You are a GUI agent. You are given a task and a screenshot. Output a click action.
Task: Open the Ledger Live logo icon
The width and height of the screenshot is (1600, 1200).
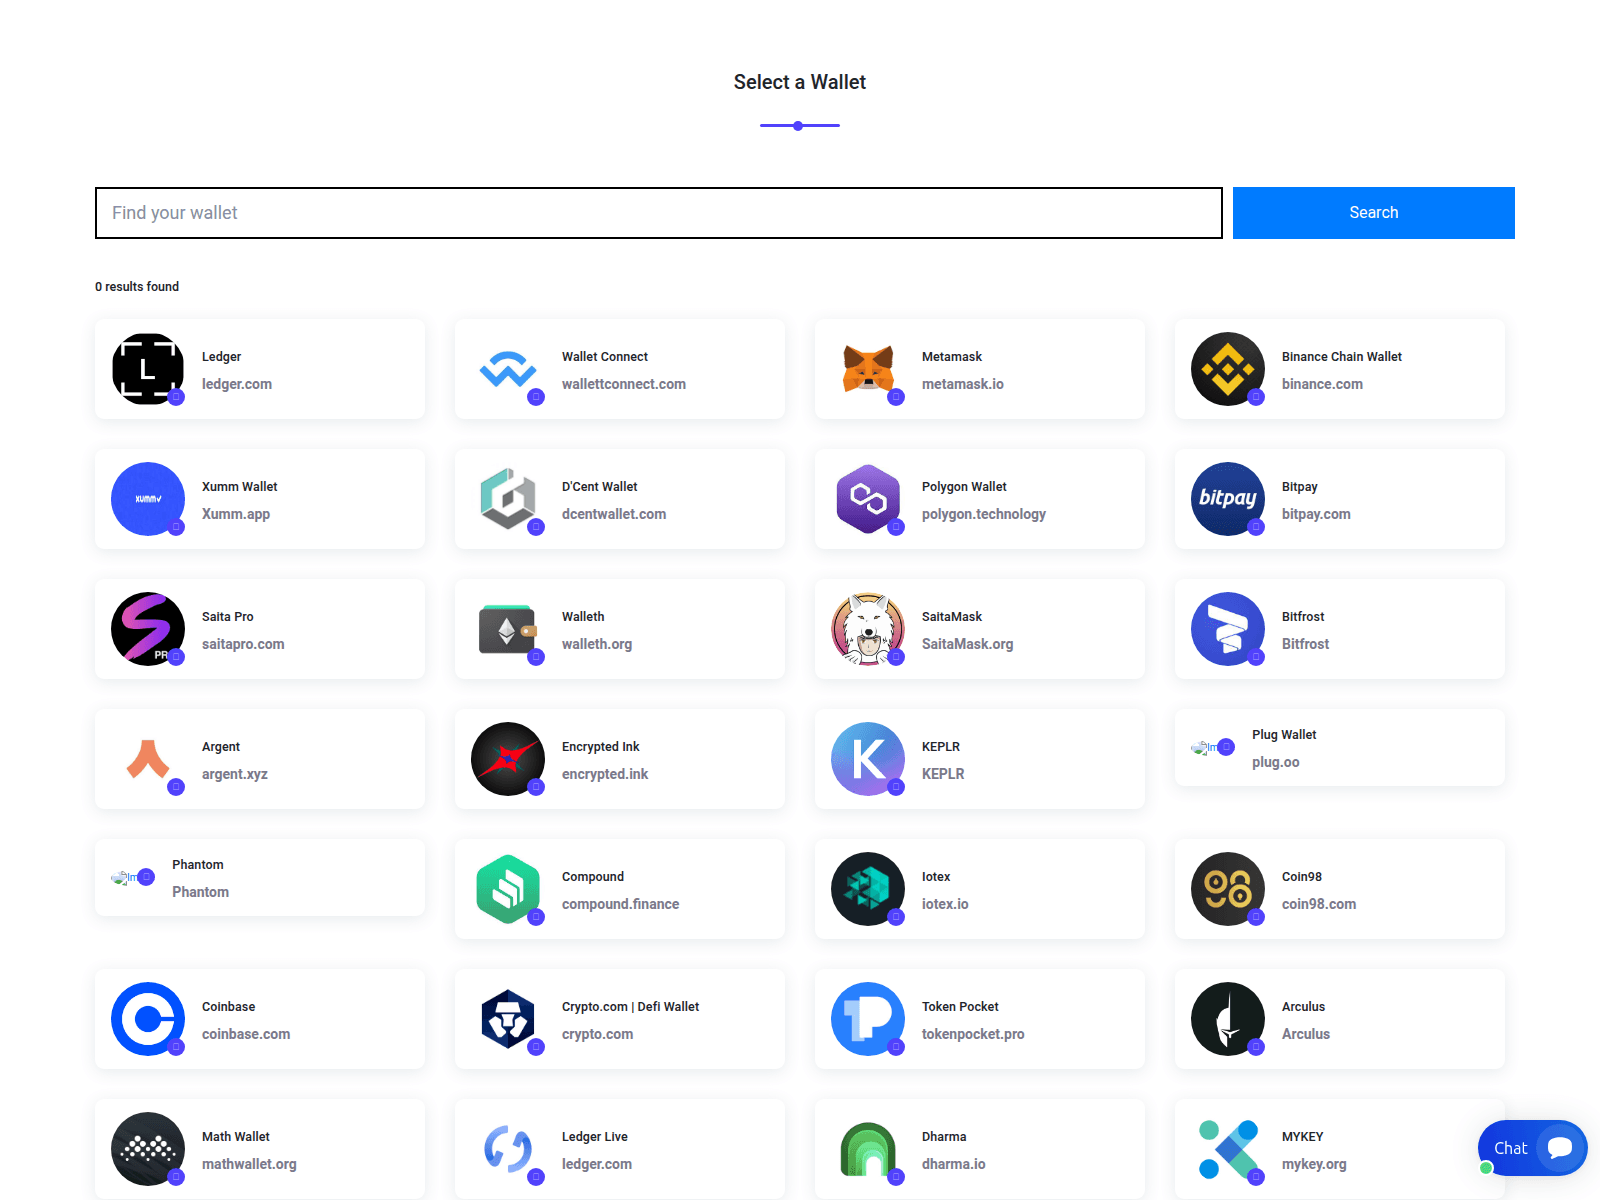click(508, 1149)
